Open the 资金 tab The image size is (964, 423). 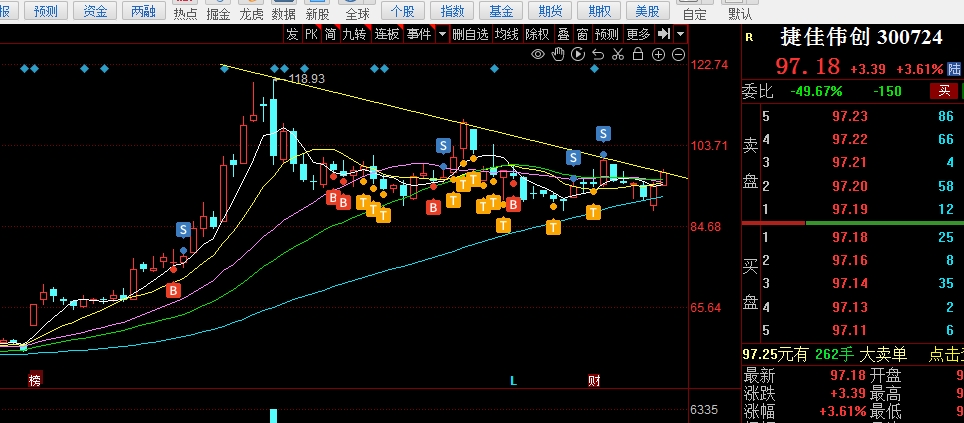click(x=95, y=10)
